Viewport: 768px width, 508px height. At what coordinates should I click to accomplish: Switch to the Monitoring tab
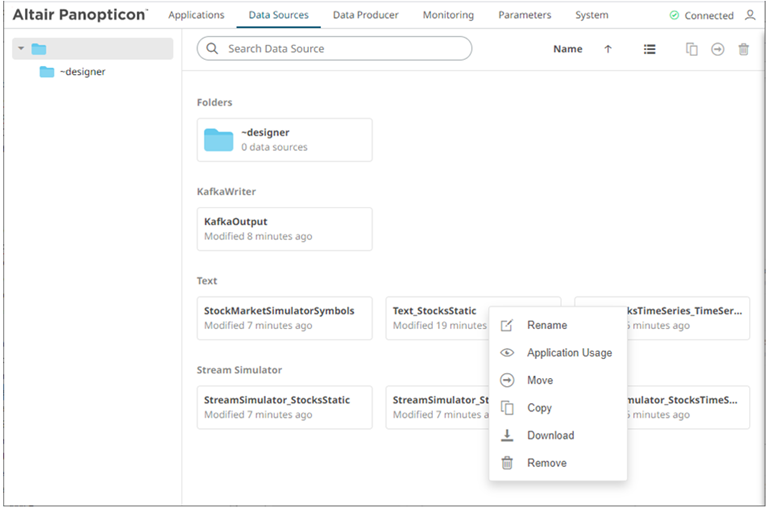[446, 16]
